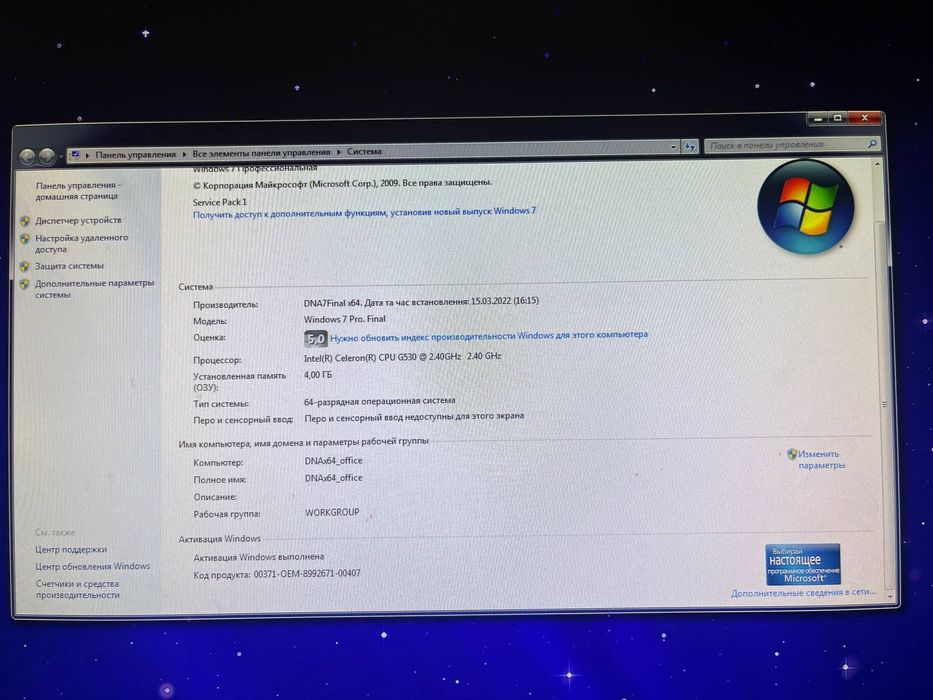This screenshot has height=700, width=933.
Task: Open Дополнительные сведения в сети link
Action: pos(803,593)
